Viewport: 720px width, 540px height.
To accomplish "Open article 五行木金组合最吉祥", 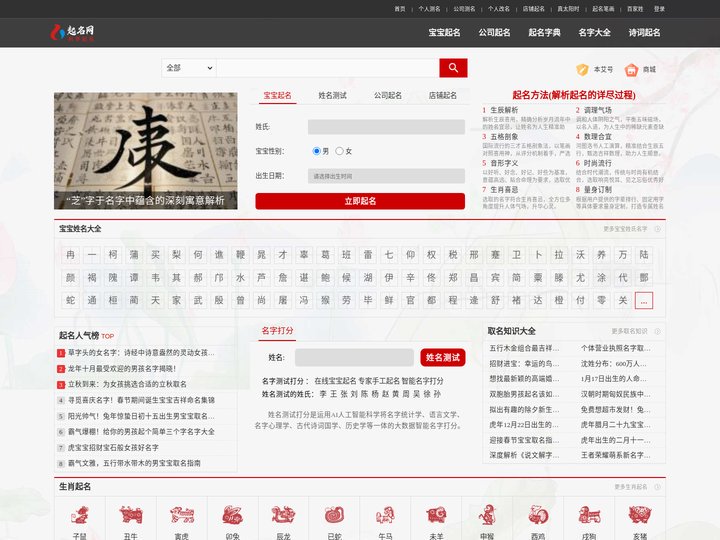I will [524, 348].
